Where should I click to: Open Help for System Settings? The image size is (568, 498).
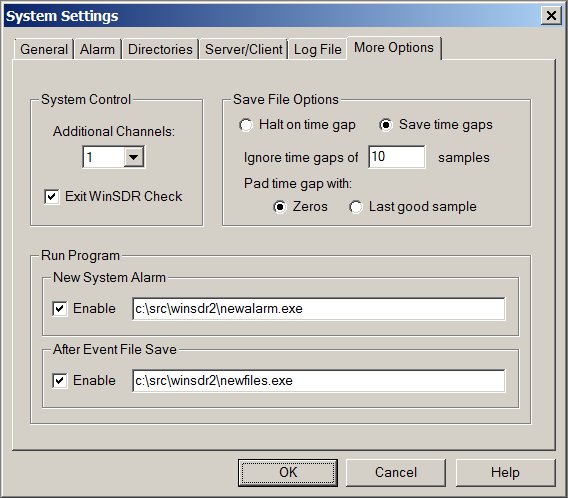click(505, 473)
